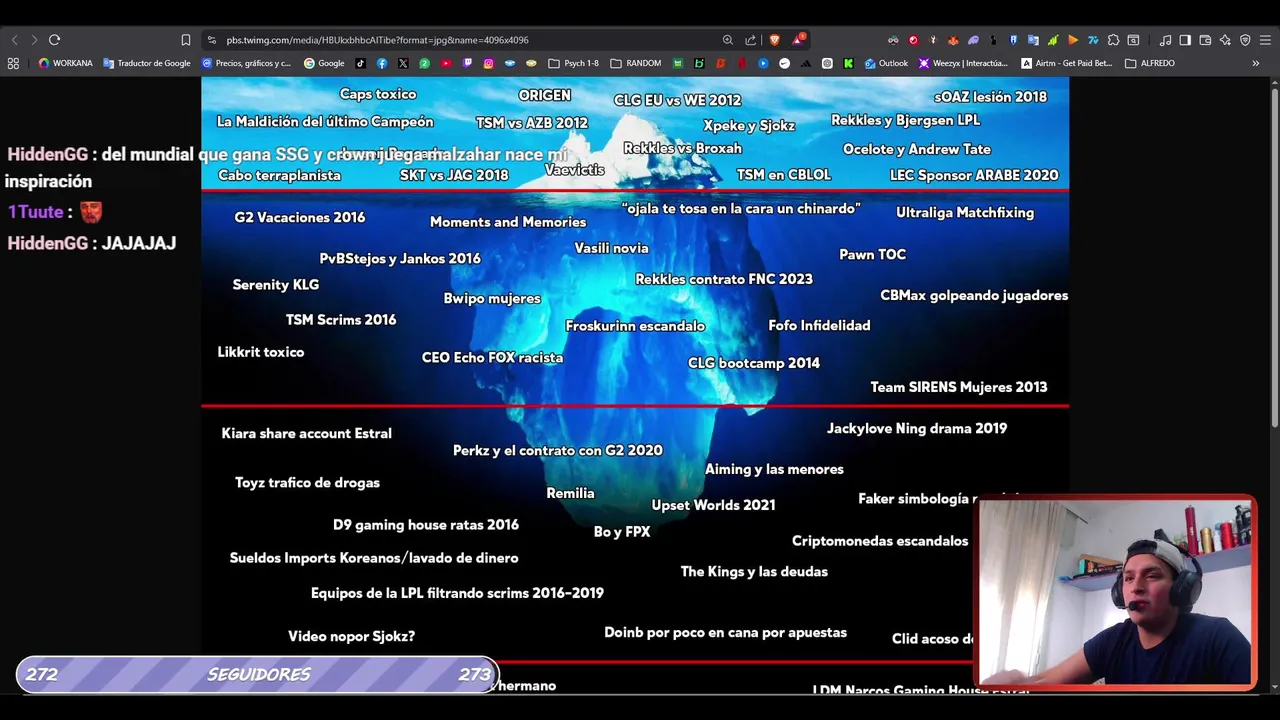The image size is (1280, 720).
Task: Open the Facebook bookmark icon
Action: pos(381,63)
